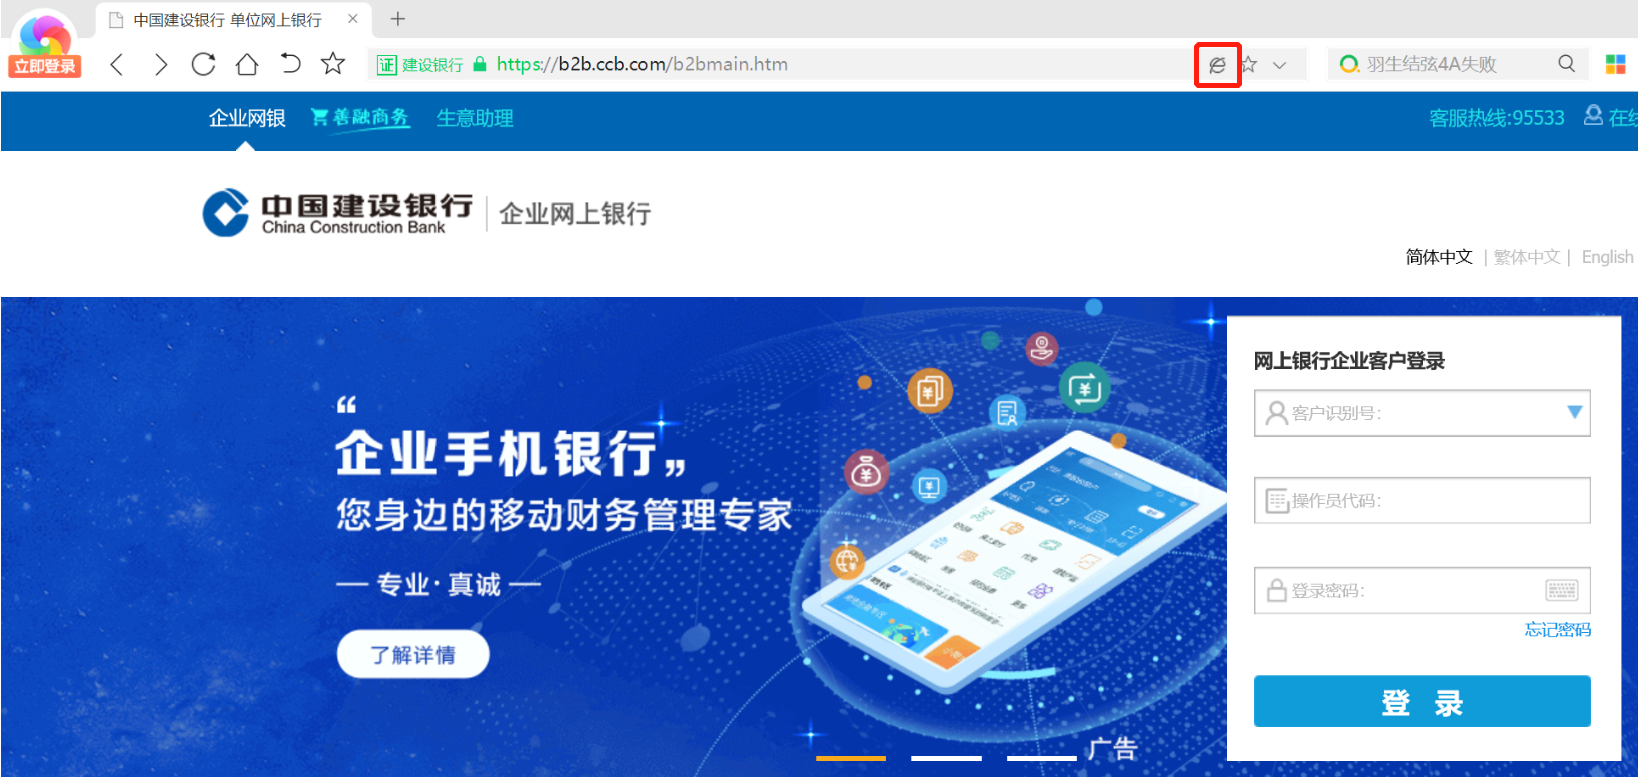
Task: Click the undo closed tab icon
Action: (290, 64)
